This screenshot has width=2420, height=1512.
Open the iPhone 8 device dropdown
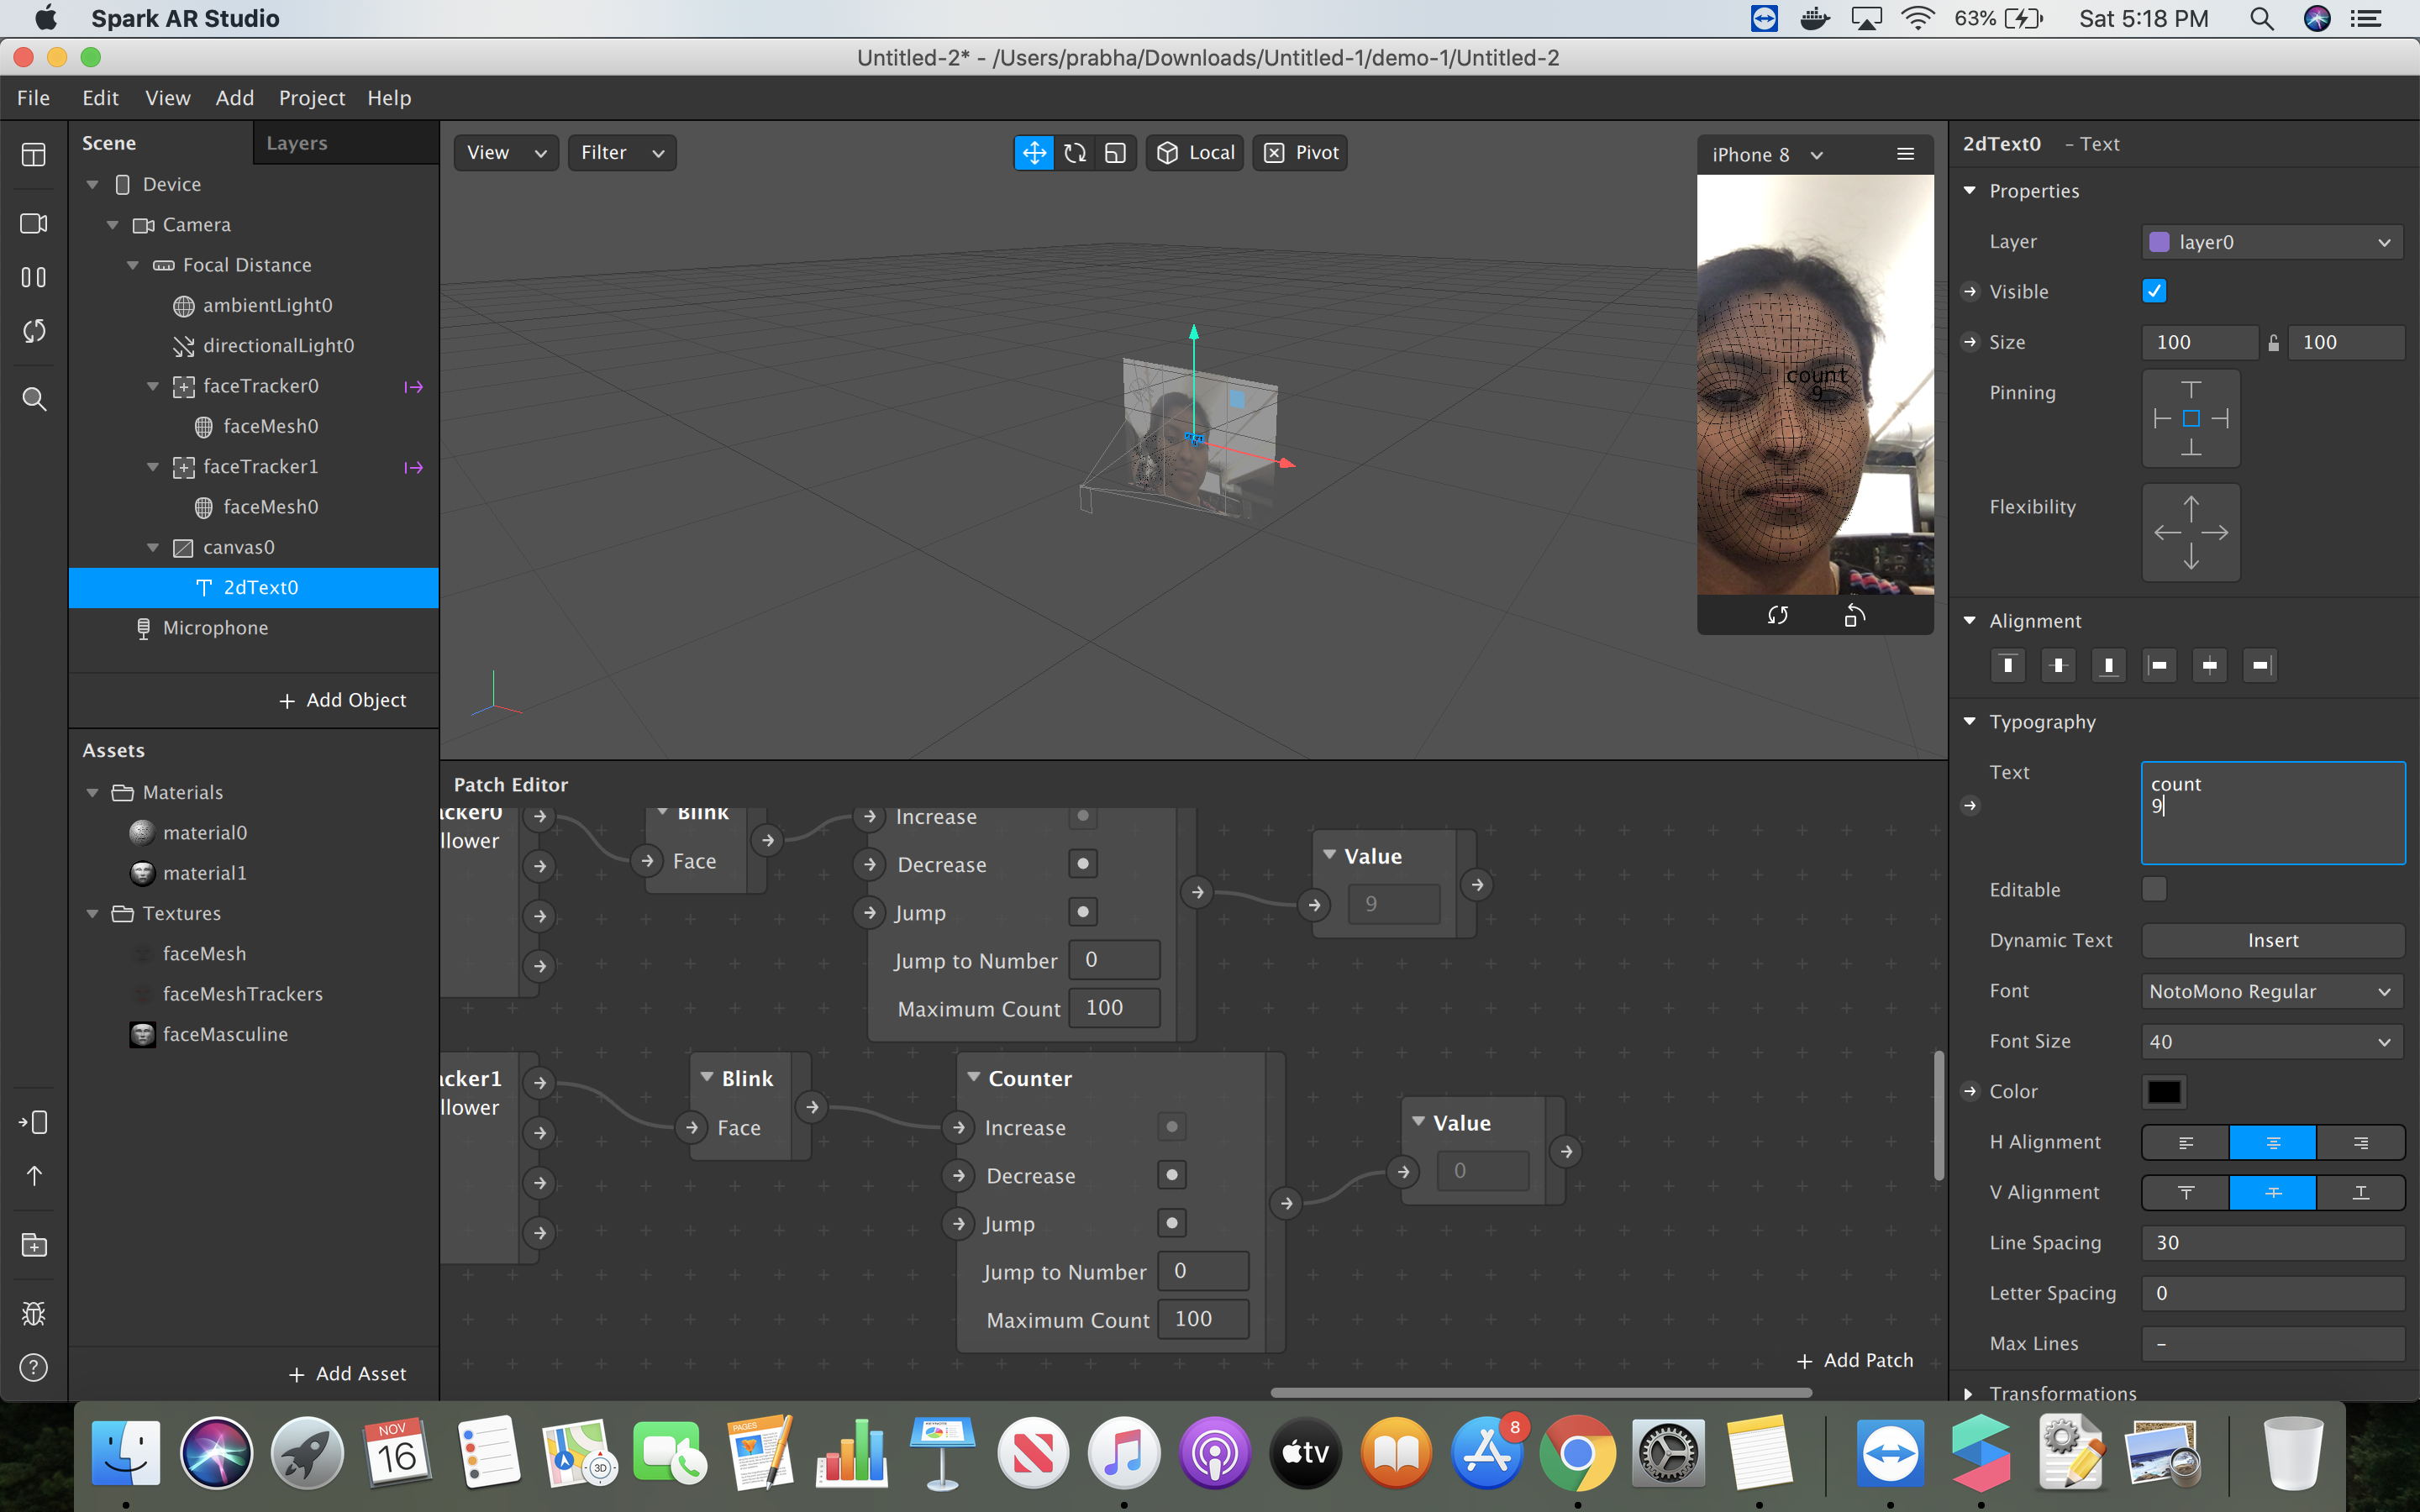tap(1767, 155)
